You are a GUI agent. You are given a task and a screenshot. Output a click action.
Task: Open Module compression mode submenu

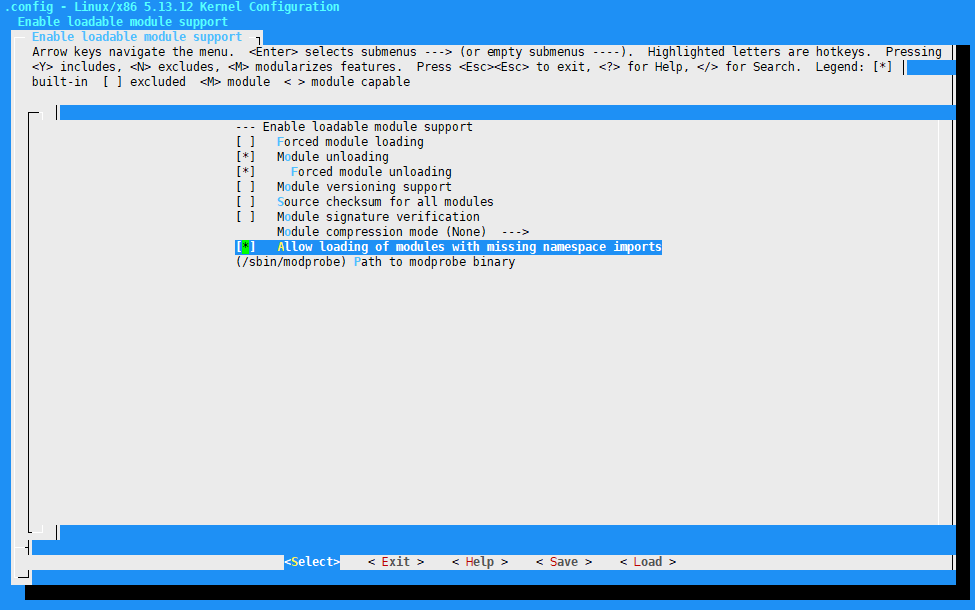coord(403,232)
